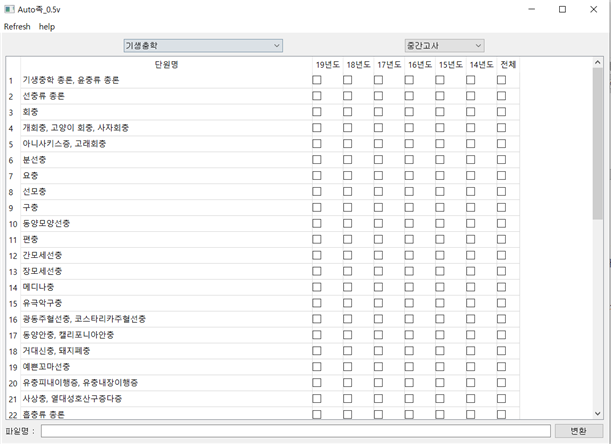Check 17년도 box for row 10 동양모양선충
Image resolution: width=611 pixels, height=444 pixels.
point(378,223)
